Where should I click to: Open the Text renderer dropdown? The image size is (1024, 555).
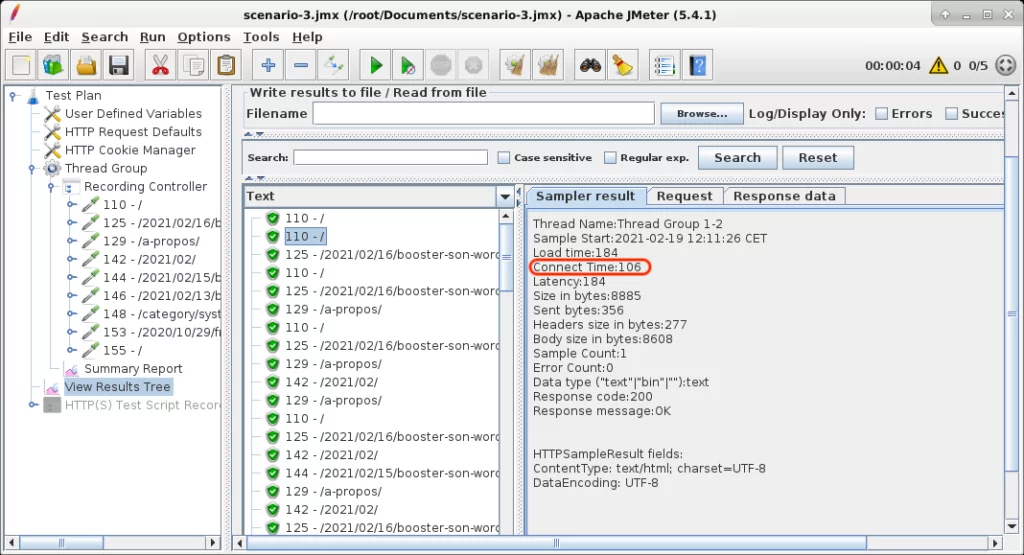click(x=505, y=196)
